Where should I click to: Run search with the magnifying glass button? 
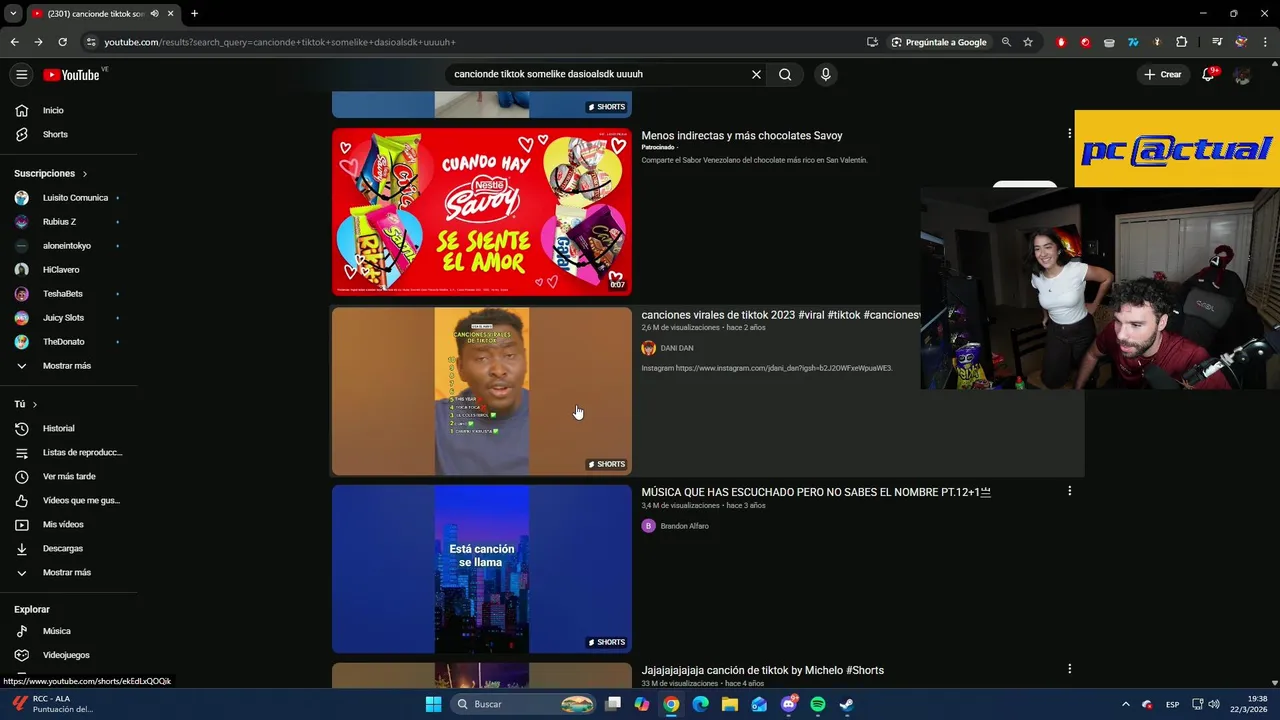click(x=785, y=74)
